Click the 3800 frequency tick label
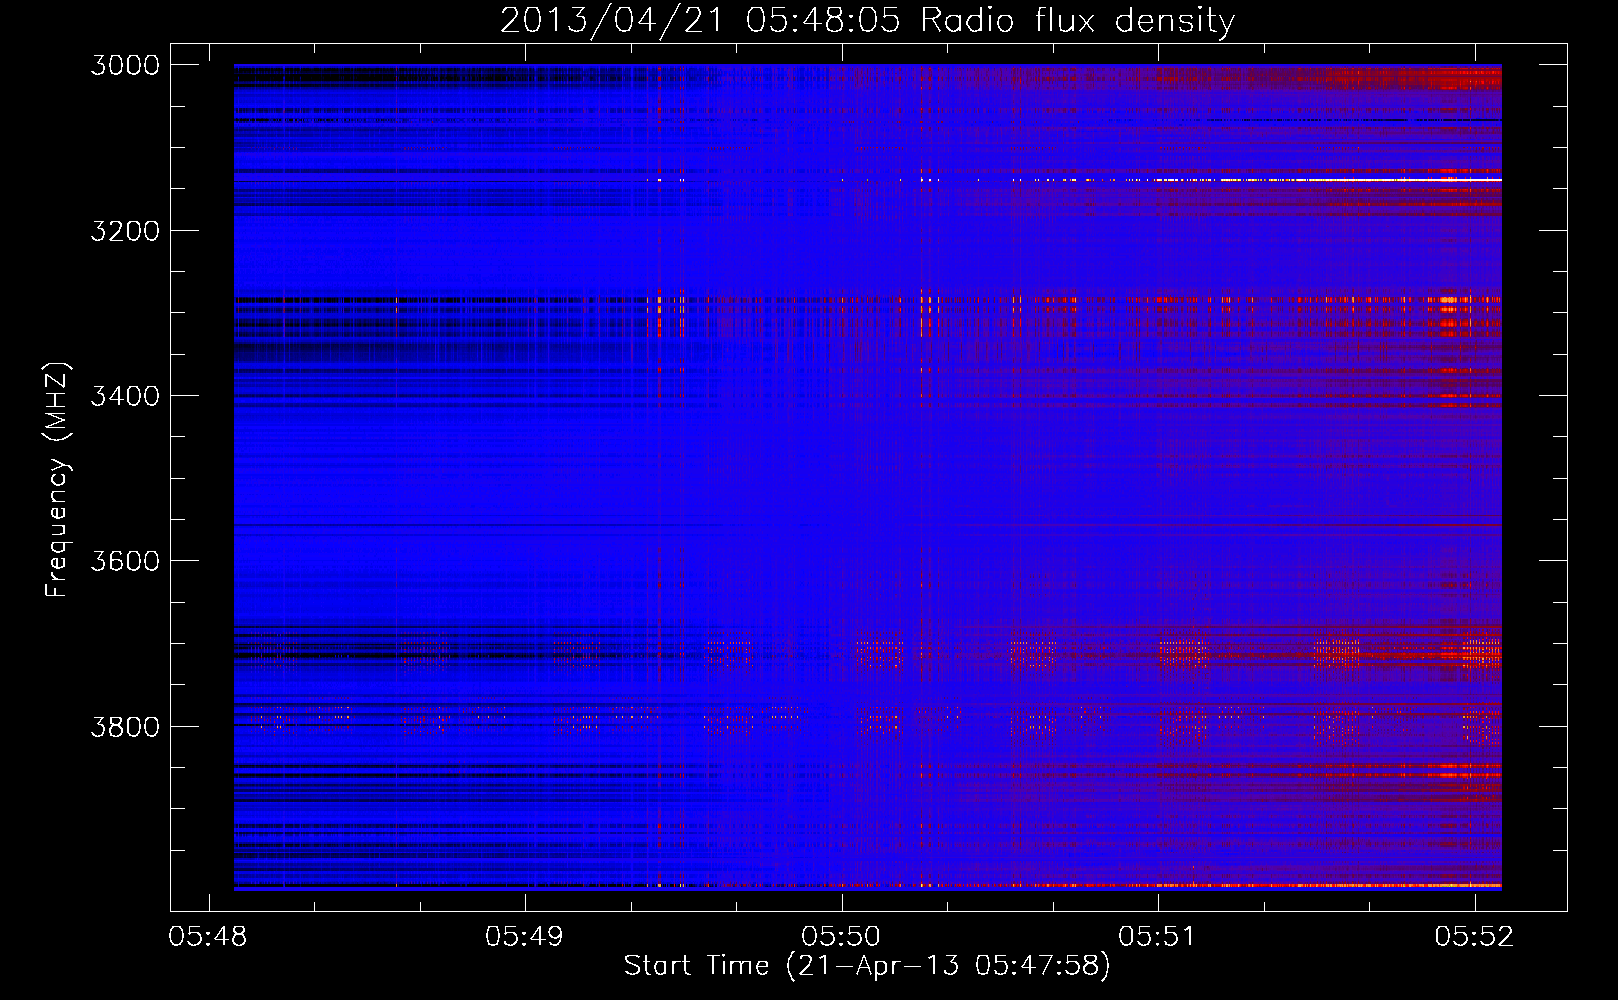The height and width of the screenshot is (1000, 1618). [125, 726]
